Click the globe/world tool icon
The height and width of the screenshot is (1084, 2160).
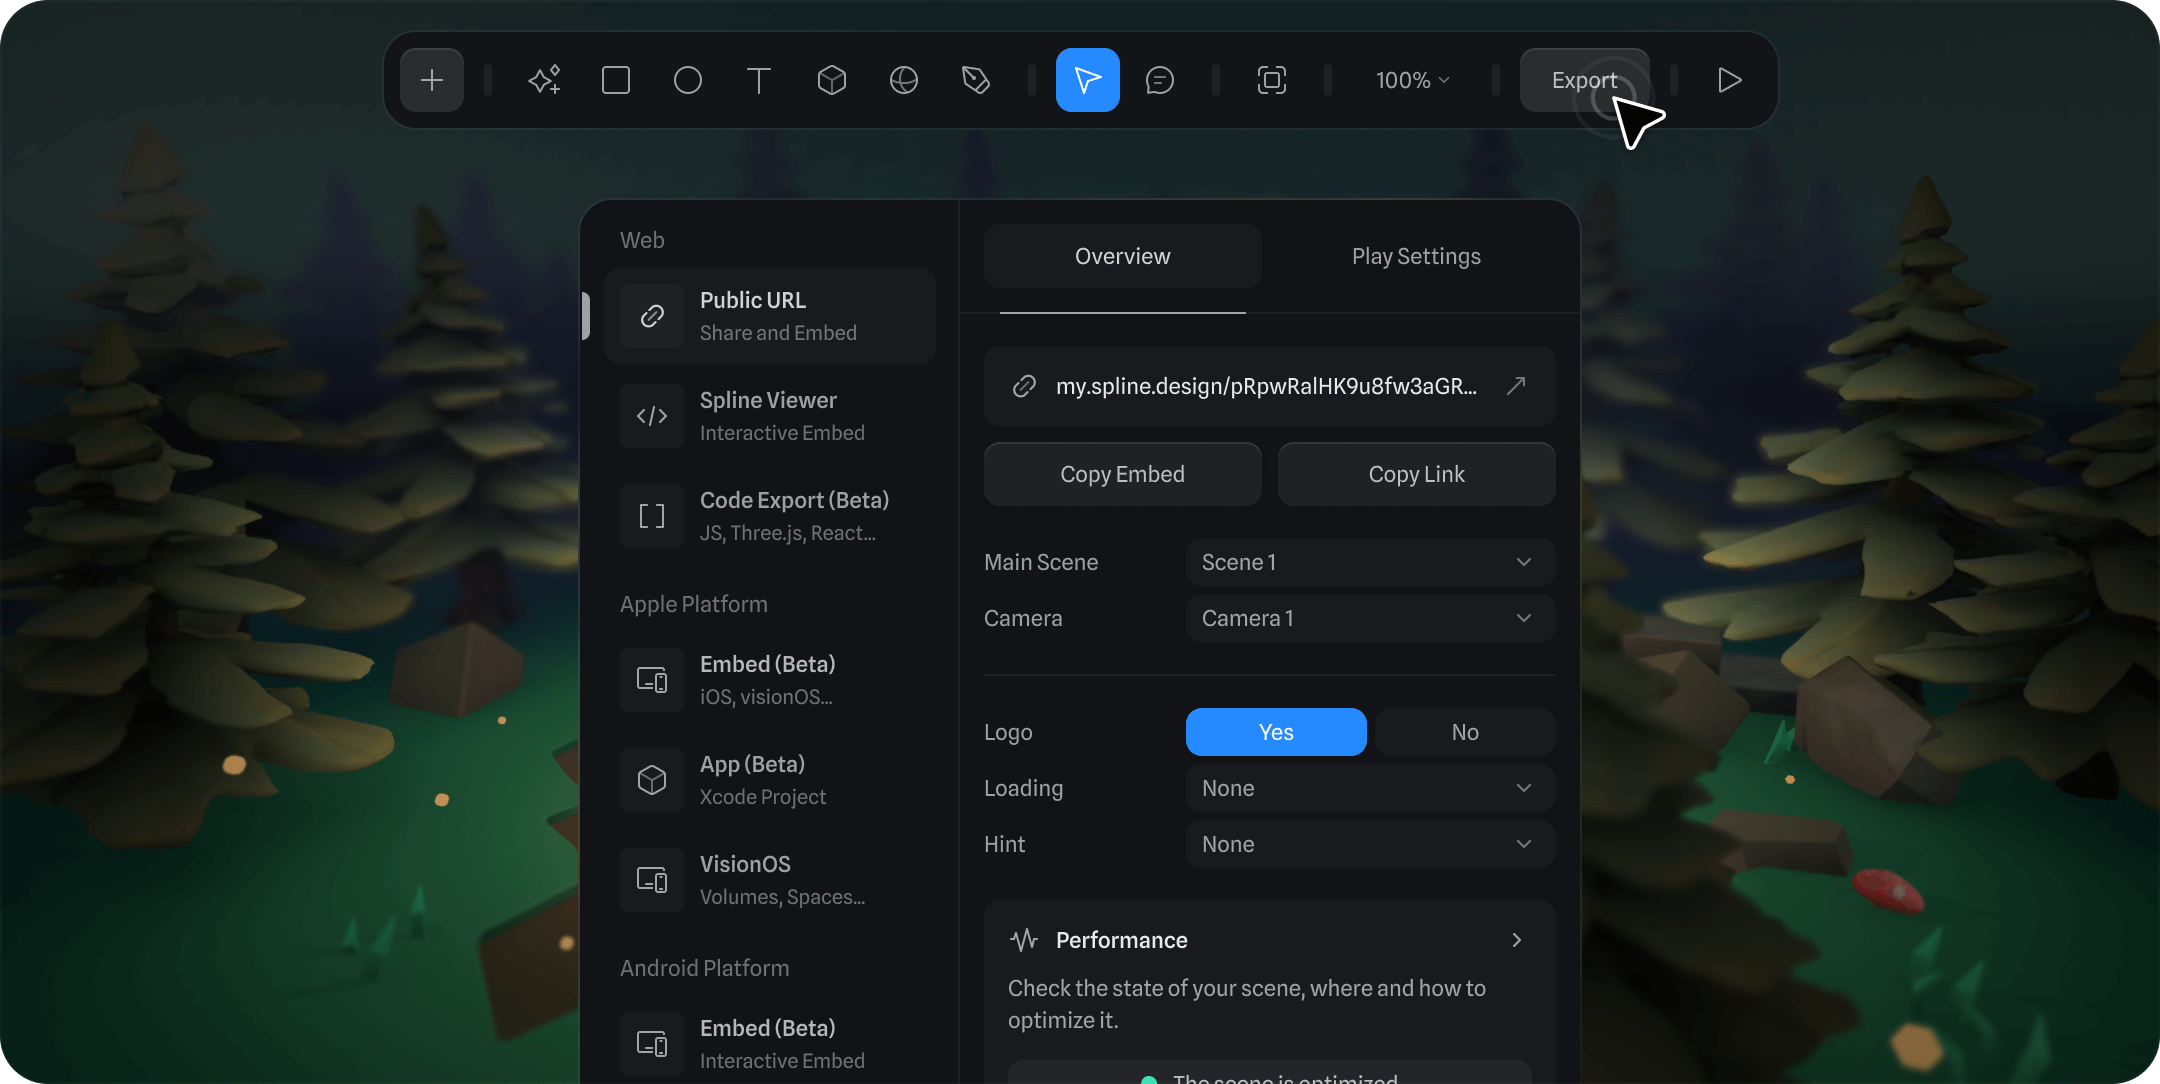coord(902,79)
